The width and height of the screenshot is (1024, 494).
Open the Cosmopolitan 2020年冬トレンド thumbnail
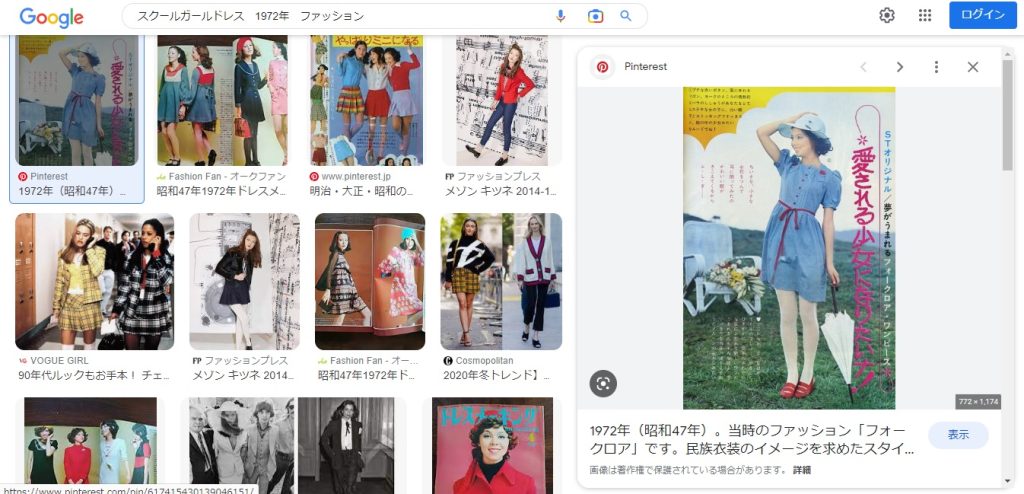(501, 281)
